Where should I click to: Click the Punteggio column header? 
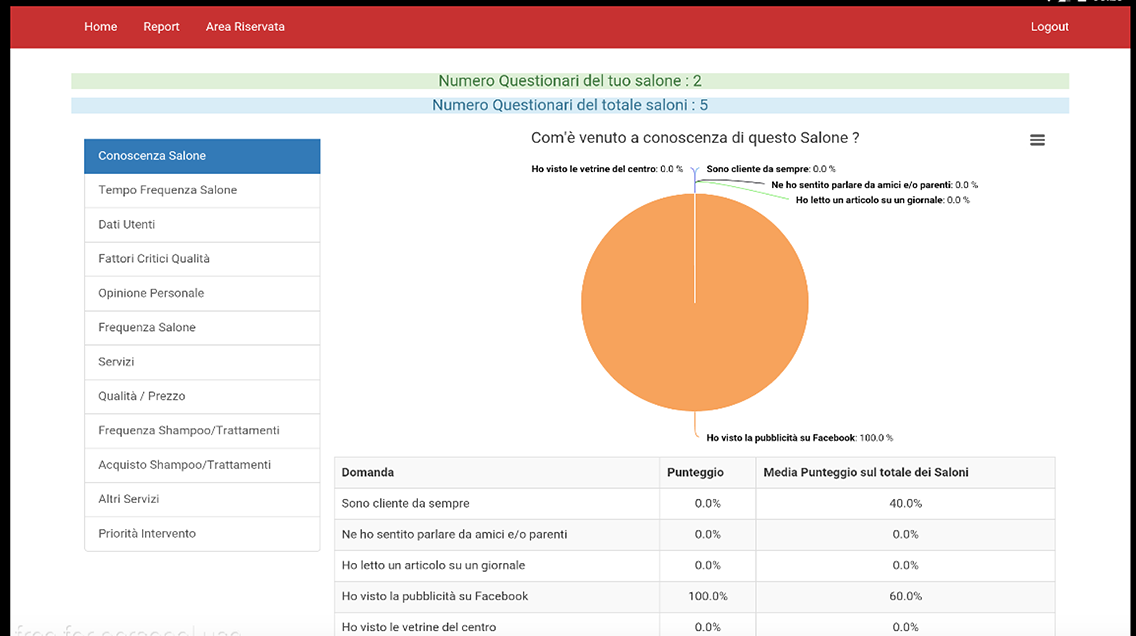point(708,472)
